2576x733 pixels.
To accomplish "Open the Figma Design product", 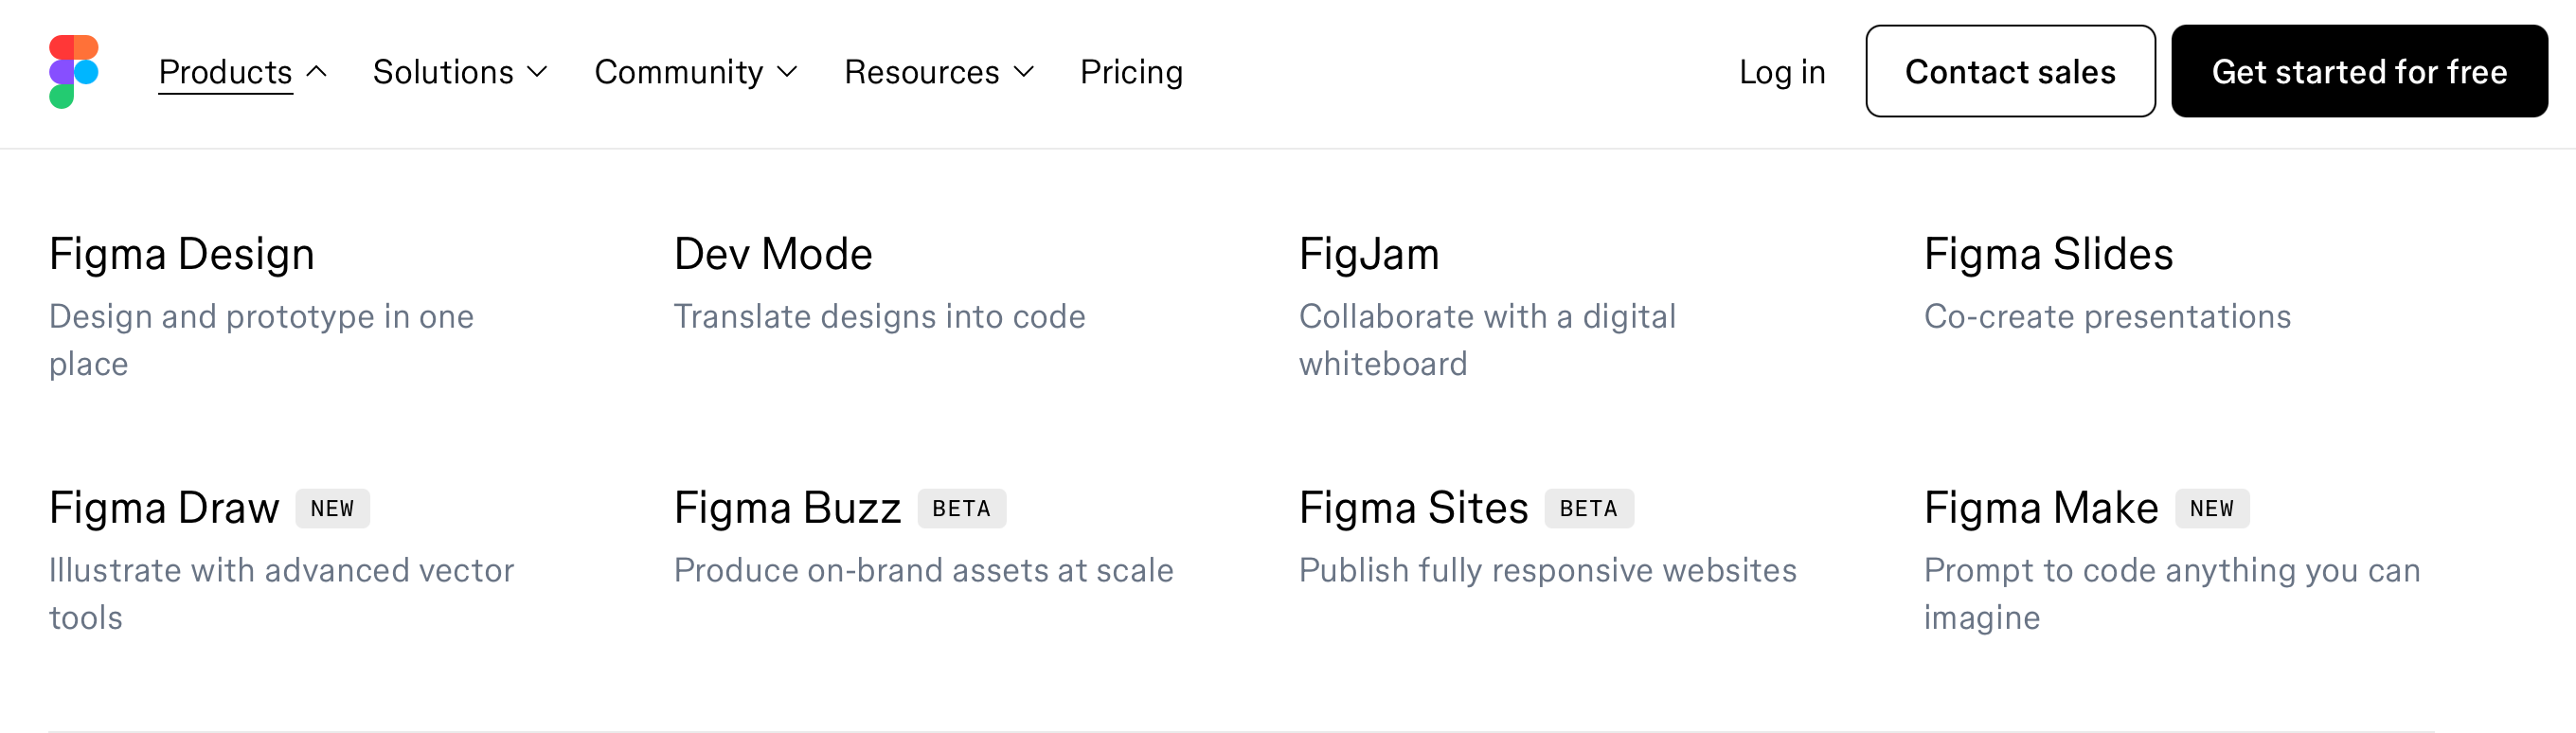I will [182, 254].
